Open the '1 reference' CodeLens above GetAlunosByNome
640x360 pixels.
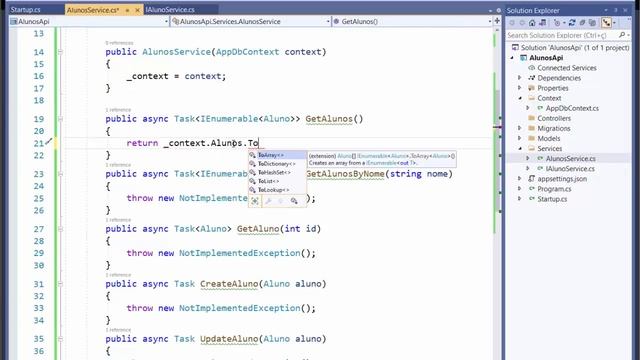(x=118, y=165)
